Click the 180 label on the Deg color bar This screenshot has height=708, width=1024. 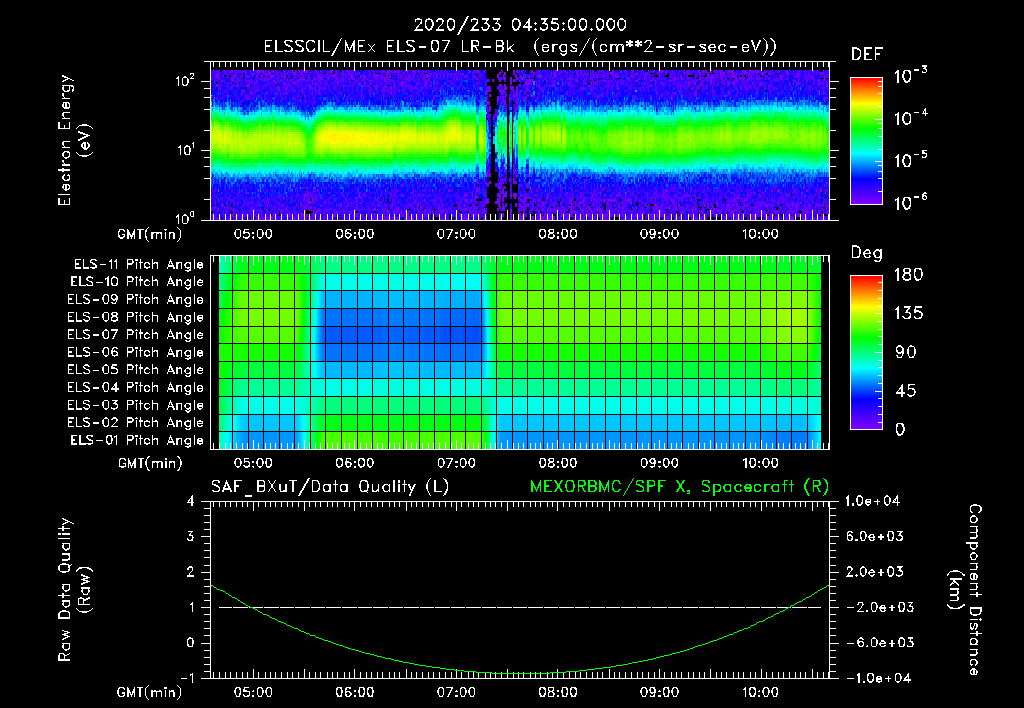(908, 275)
